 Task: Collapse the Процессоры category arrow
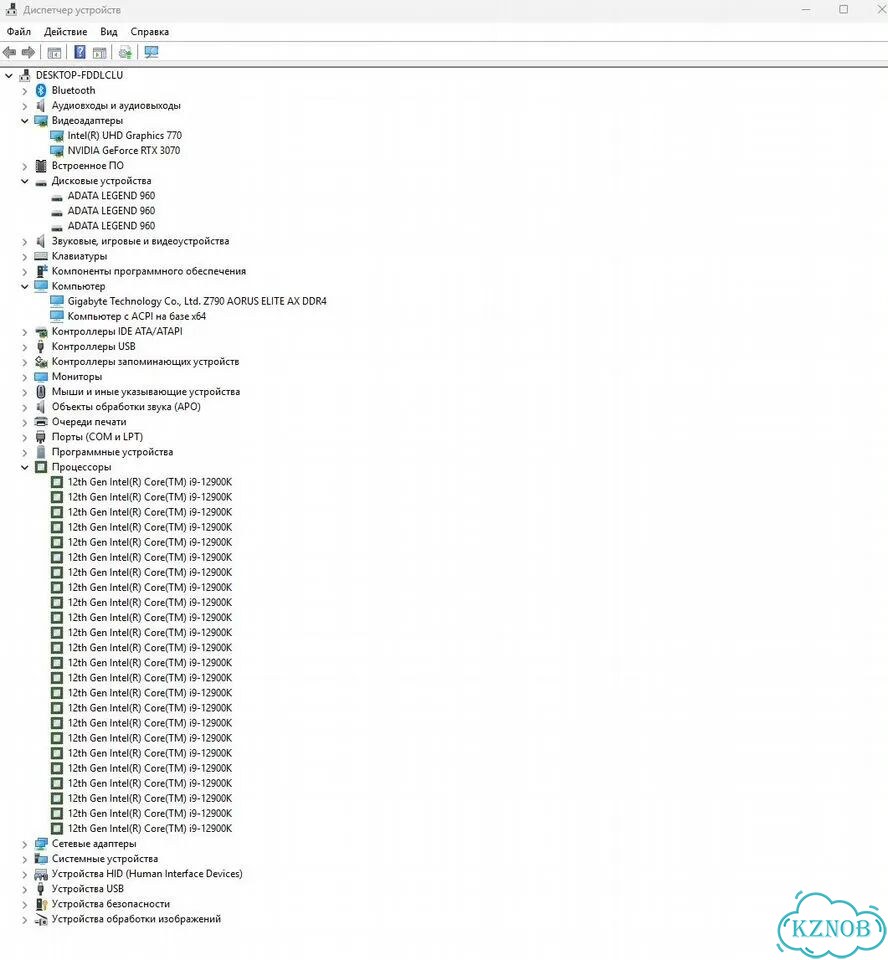tap(24, 467)
